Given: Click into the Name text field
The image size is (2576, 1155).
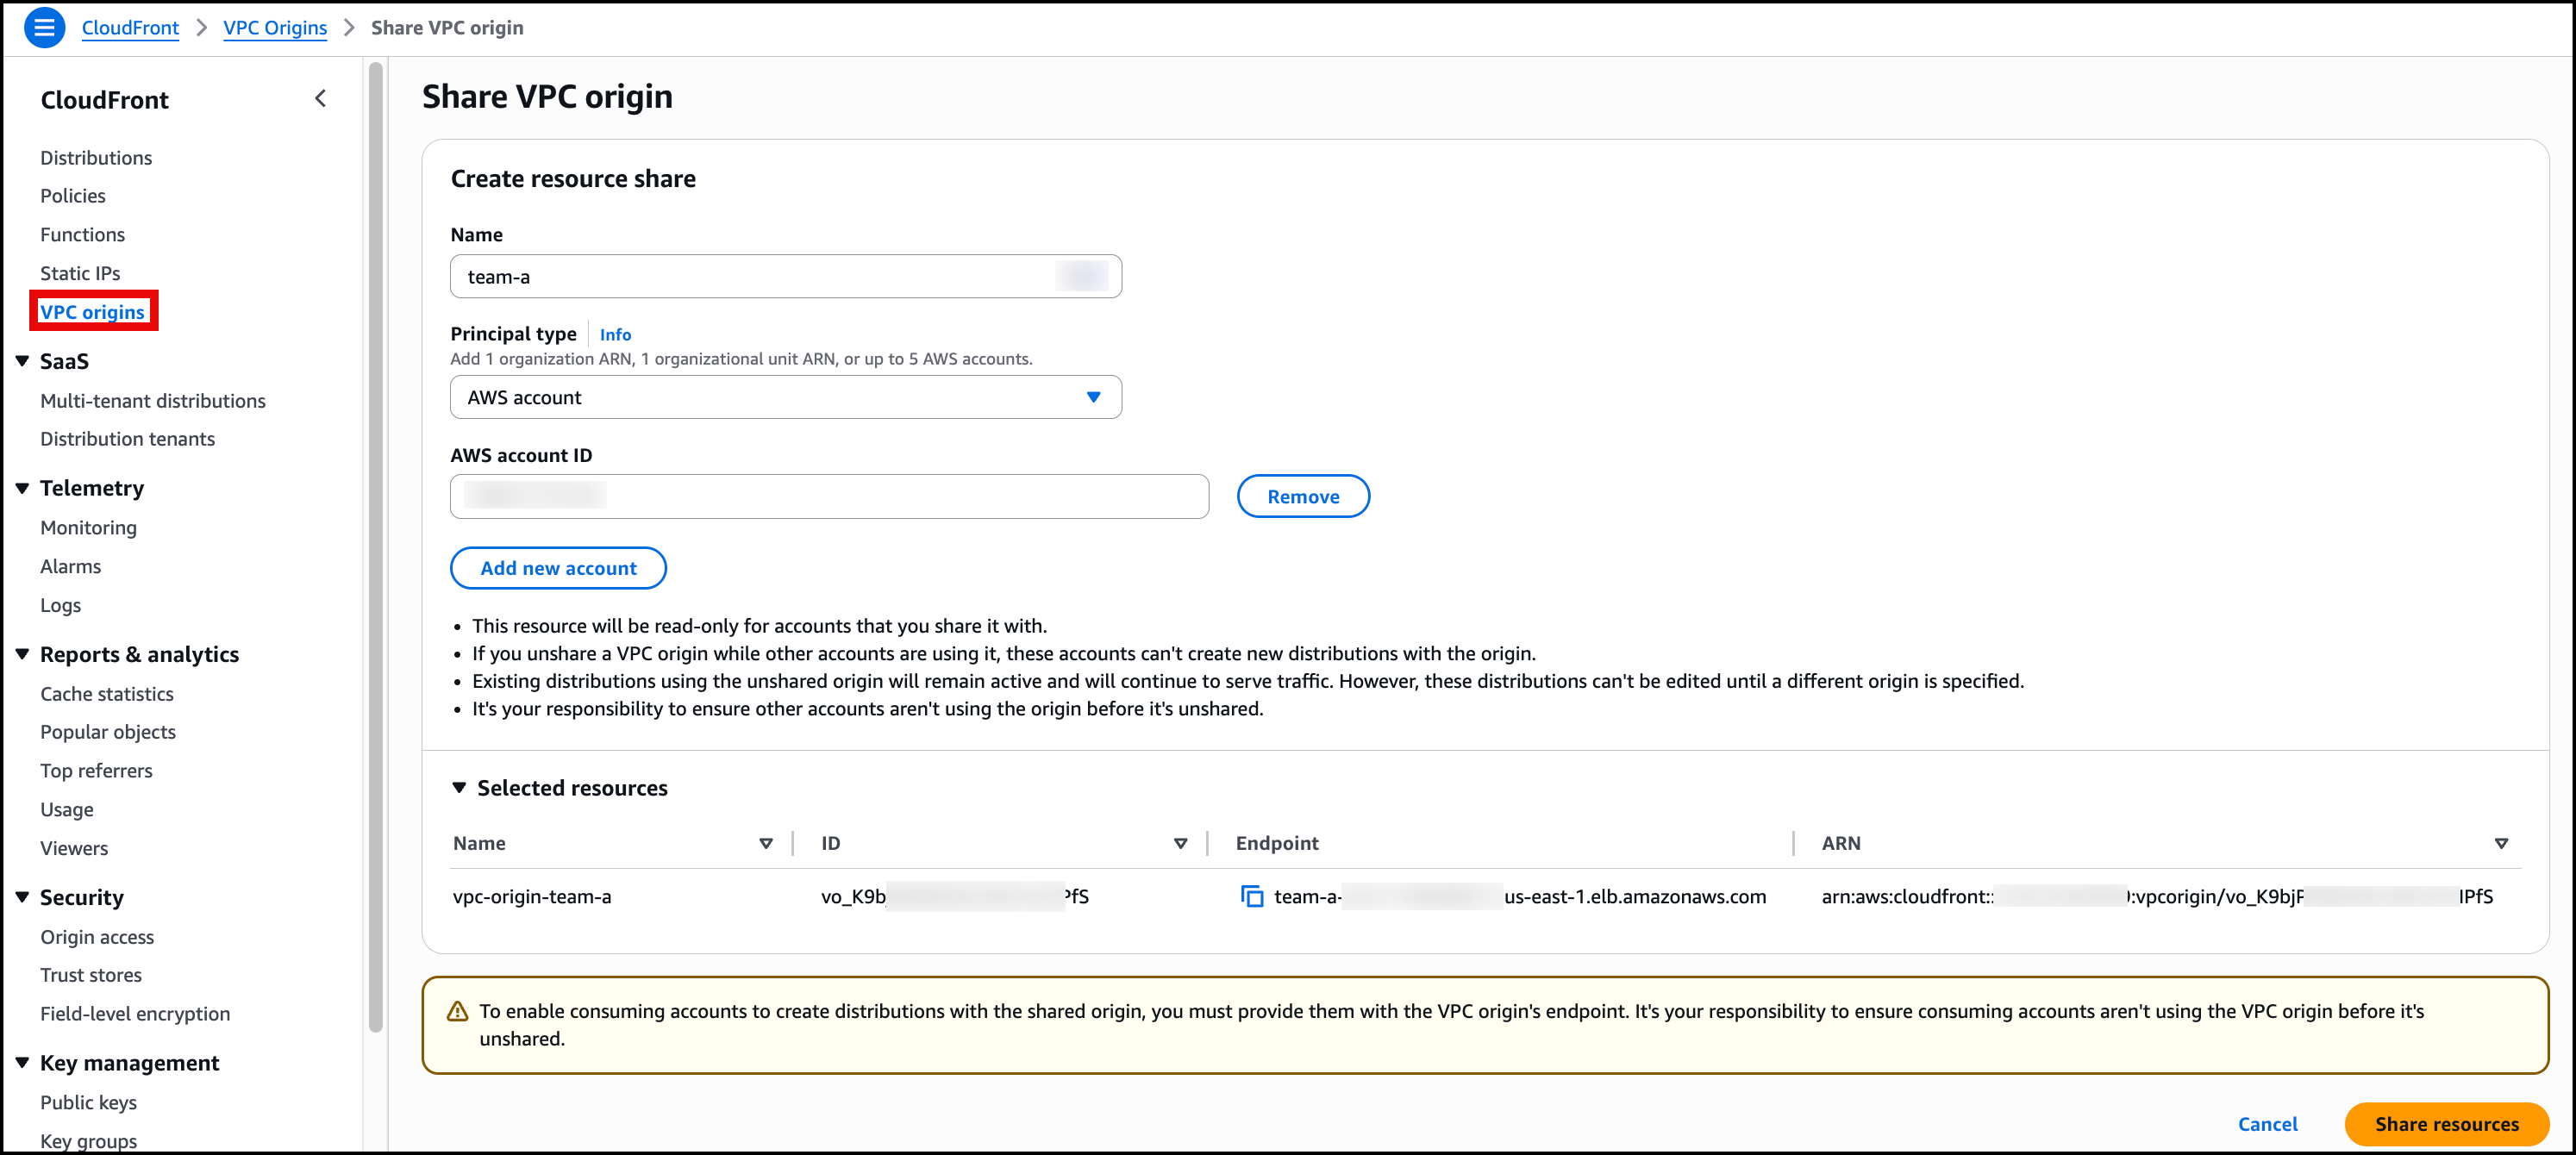Looking at the screenshot, I should pos(786,276).
